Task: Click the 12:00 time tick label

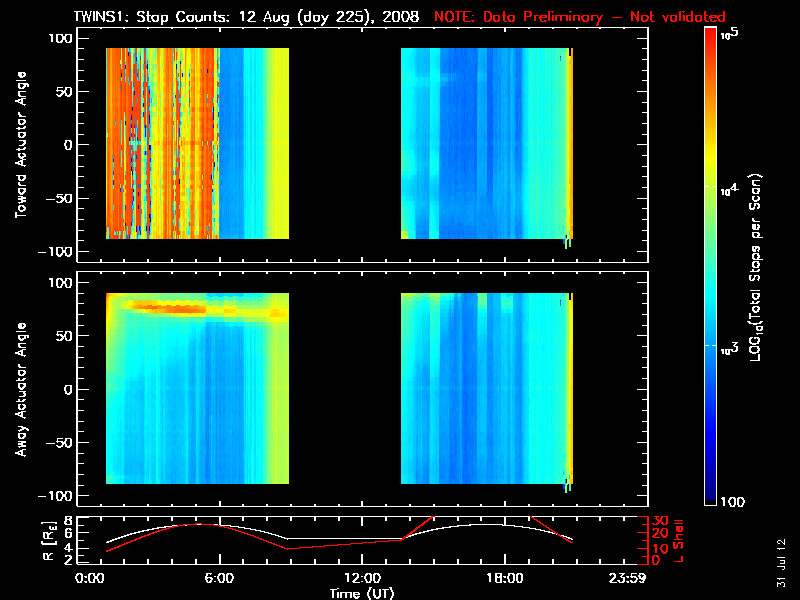Action: pos(362,579)
